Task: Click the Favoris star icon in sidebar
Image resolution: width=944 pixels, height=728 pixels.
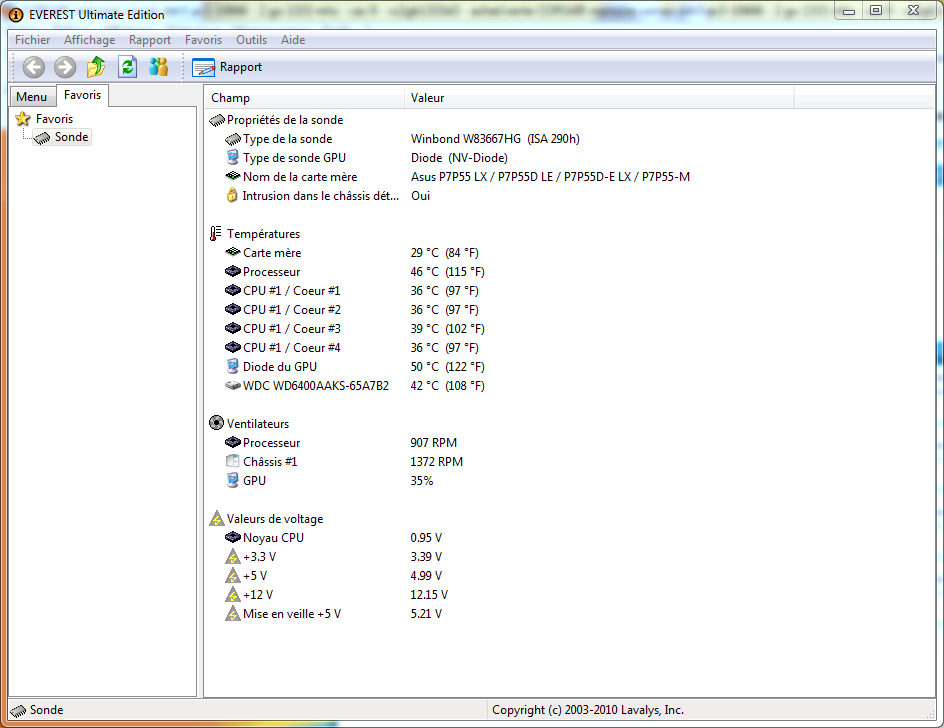Action: (x=21, y=118)
